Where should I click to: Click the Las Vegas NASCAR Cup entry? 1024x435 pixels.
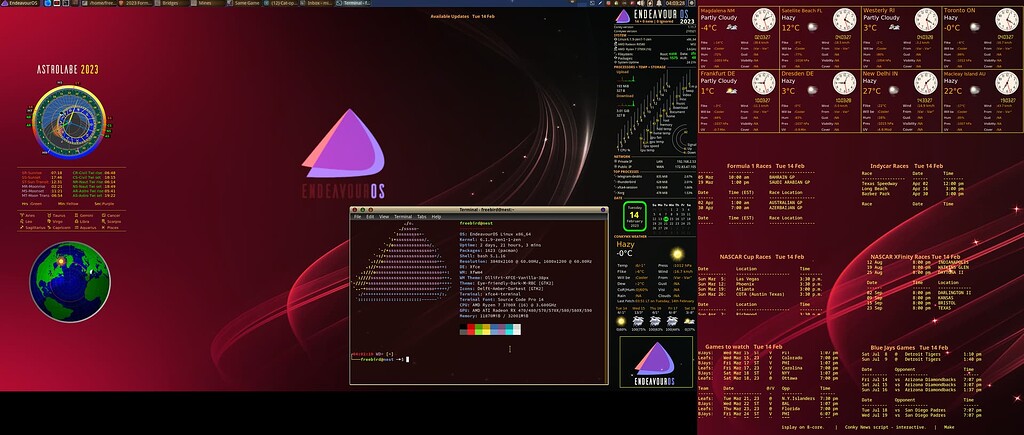click(x=748, y=279)
